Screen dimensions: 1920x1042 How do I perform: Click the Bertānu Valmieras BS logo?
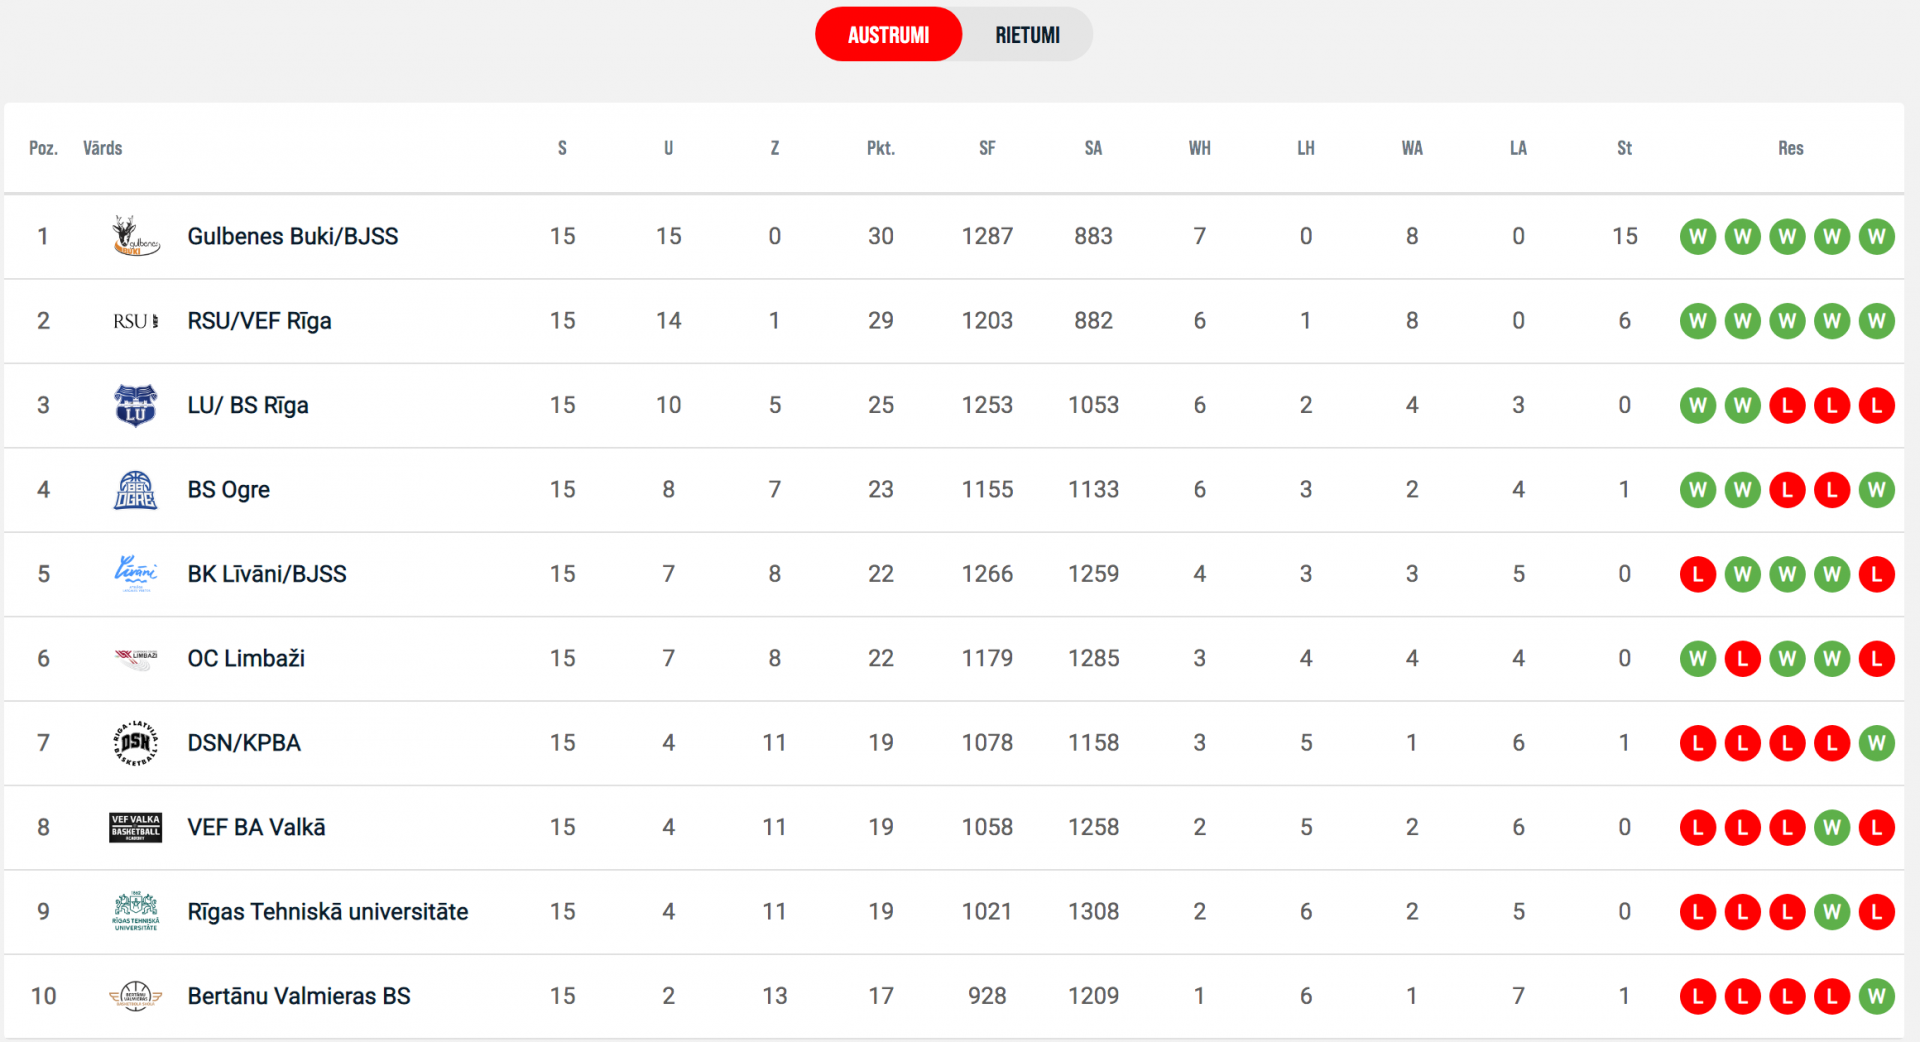pos(135,996)
